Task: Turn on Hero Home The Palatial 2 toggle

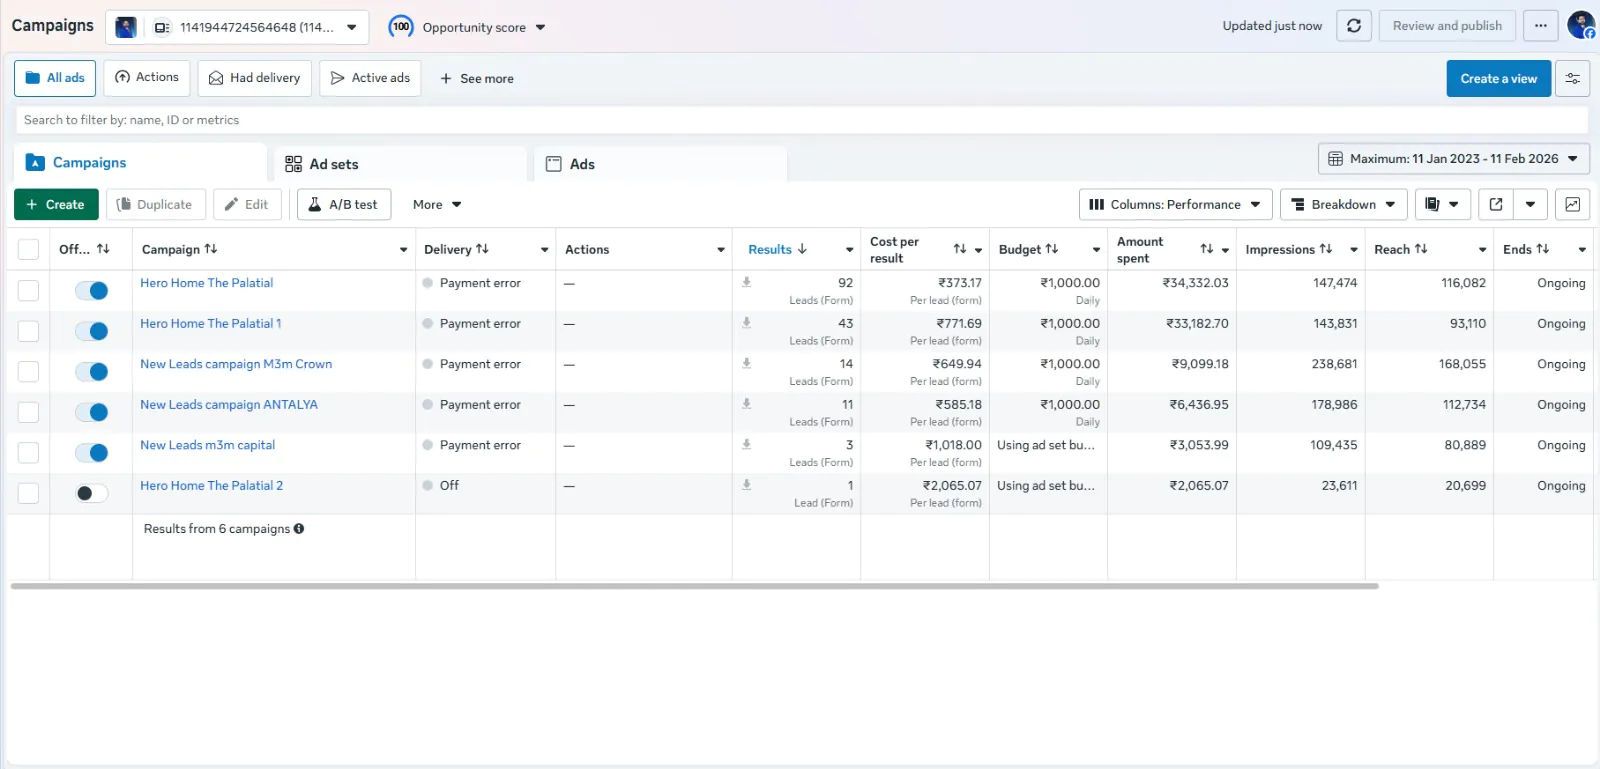Action: click(92, 493)
